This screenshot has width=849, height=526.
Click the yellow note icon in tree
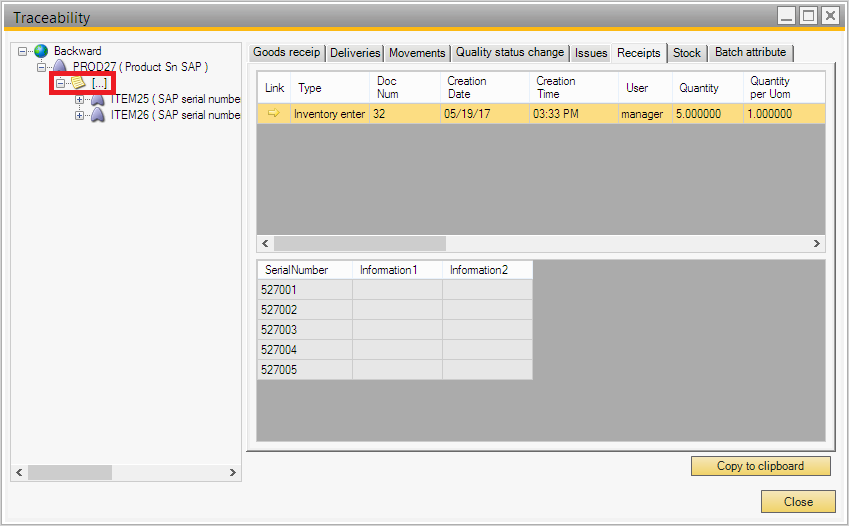78,83
